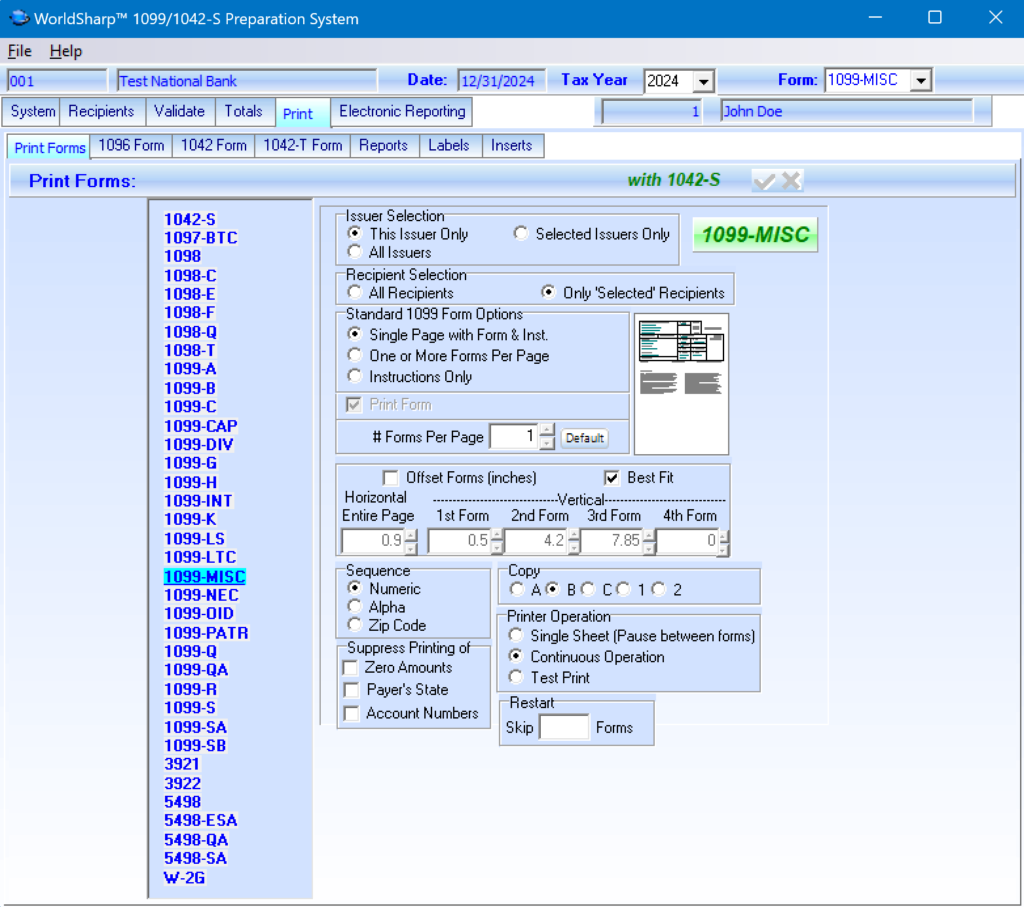The height and width of the screenshot is (907, 1024).
Task: Enable the Offset Forms (inches) checkbox
Action: 391,478
